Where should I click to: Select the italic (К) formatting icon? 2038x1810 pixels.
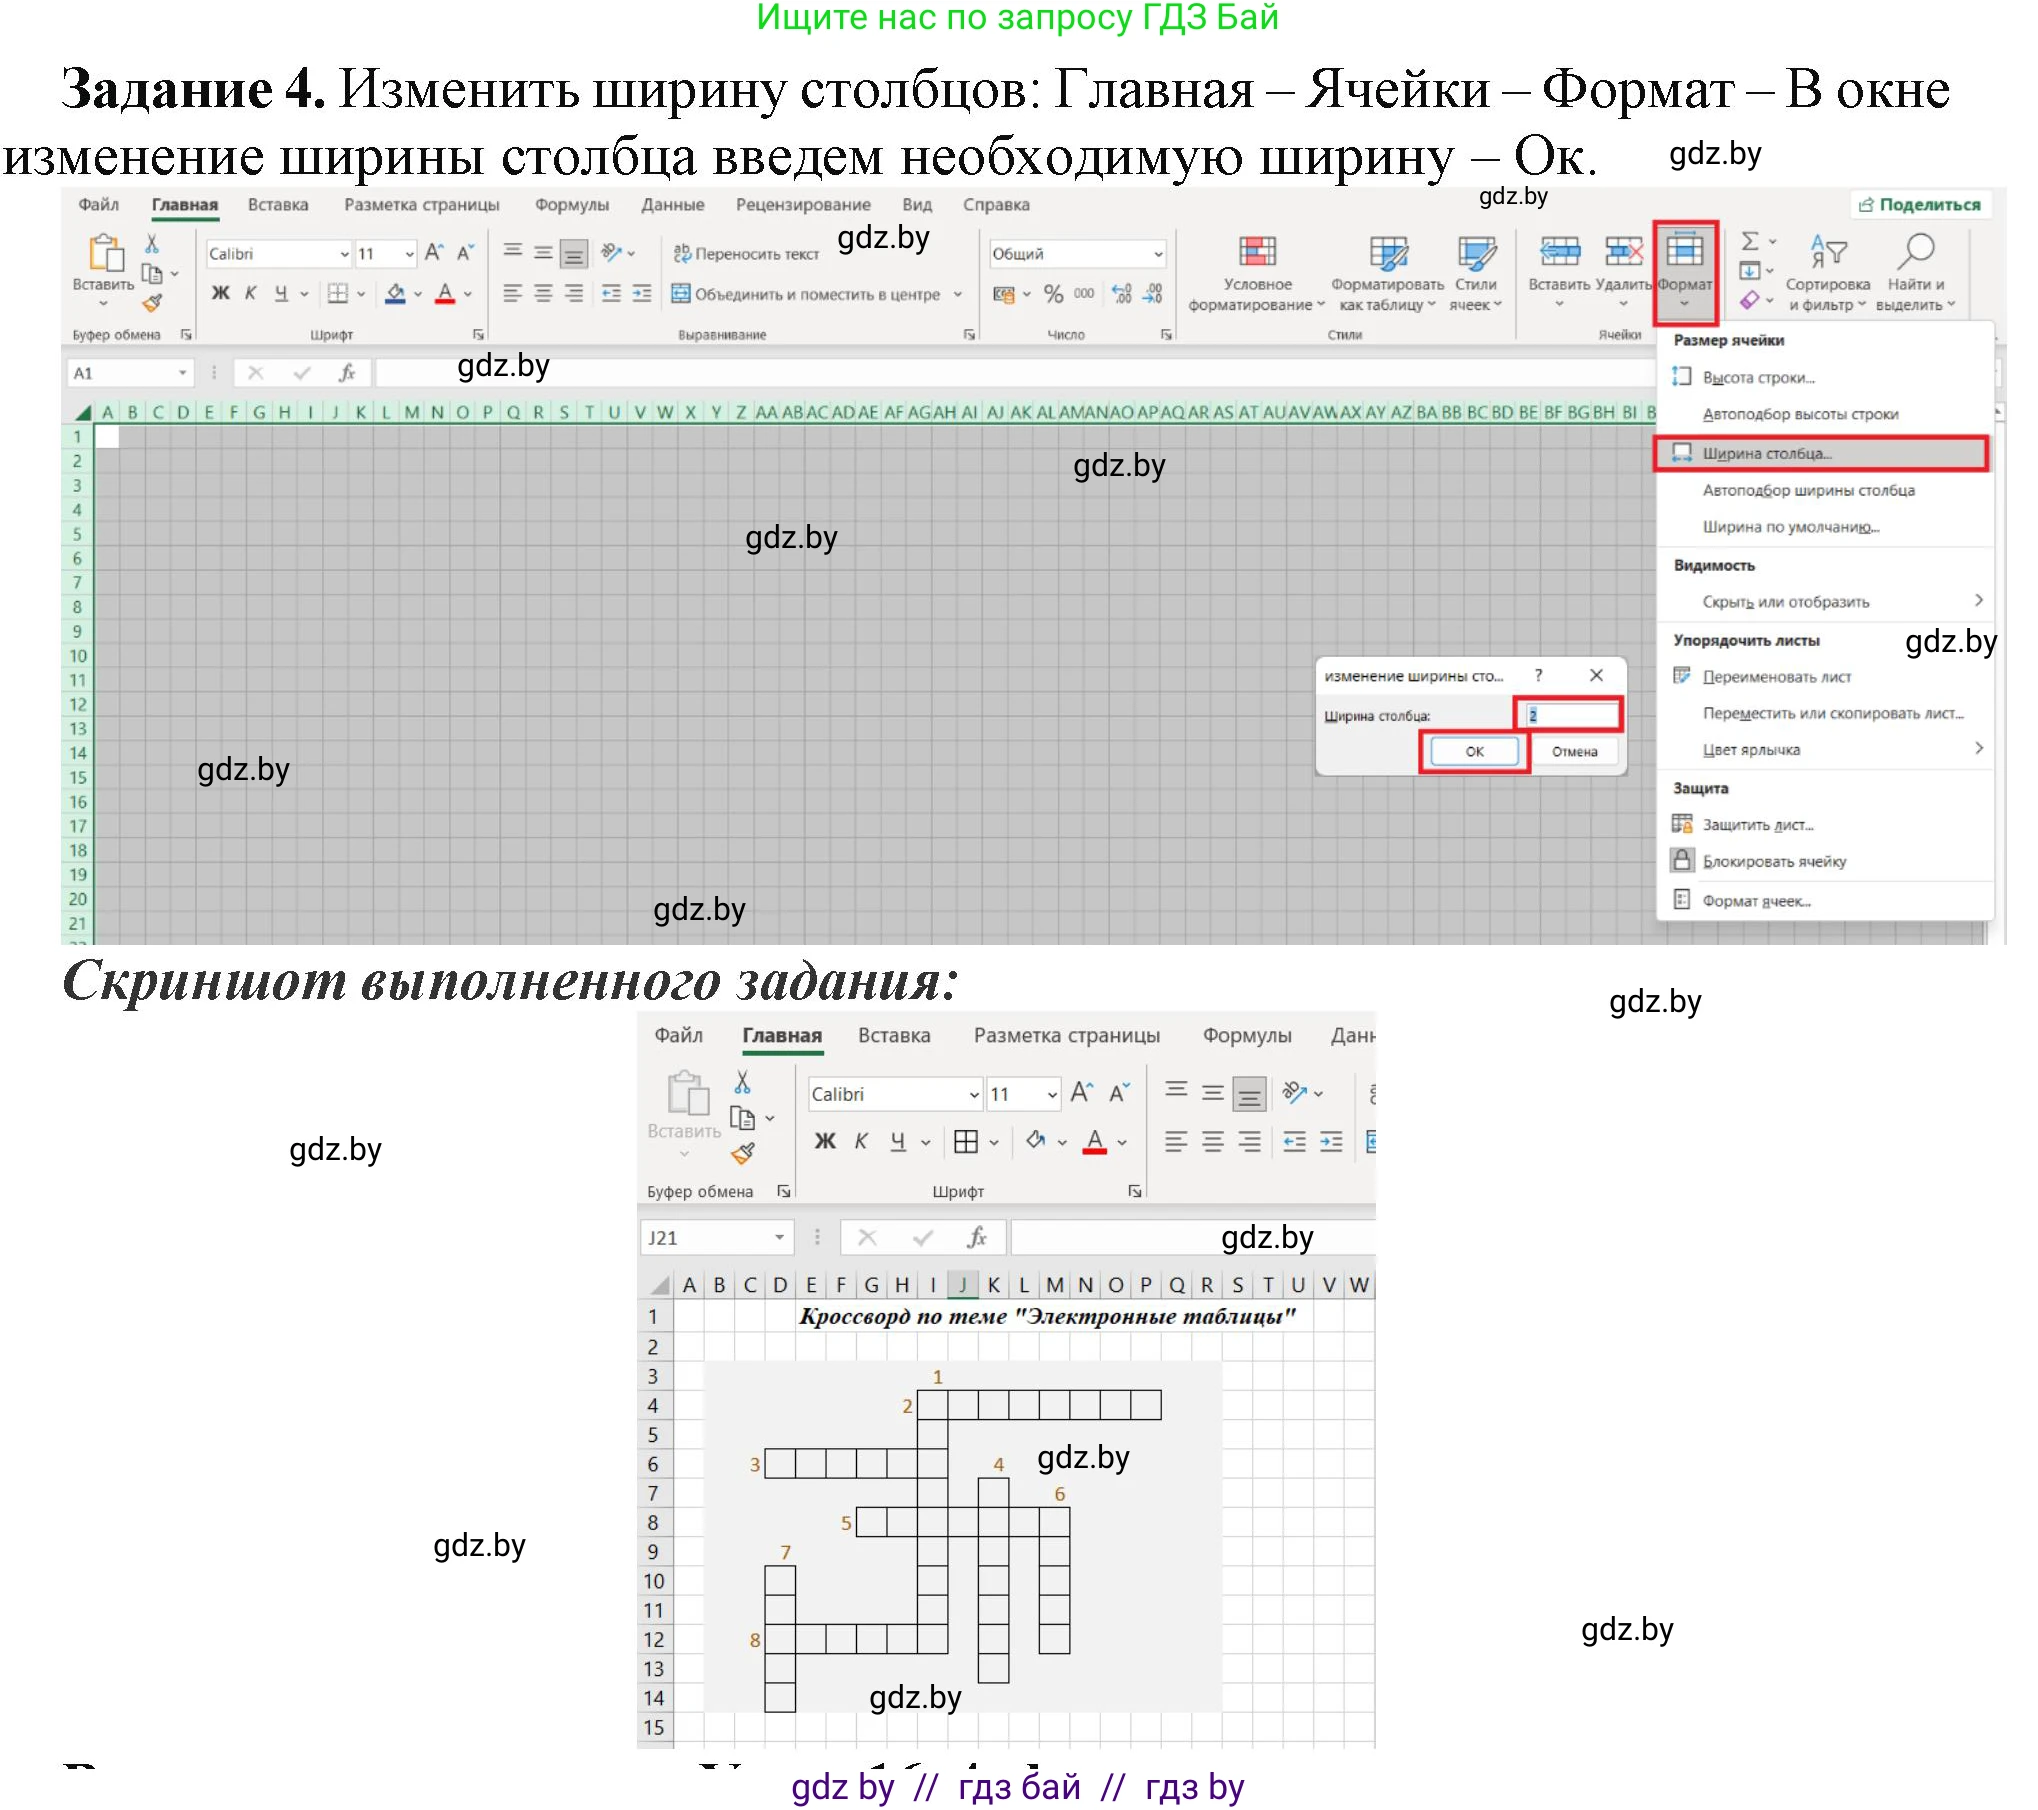click(x=251, y=292)
